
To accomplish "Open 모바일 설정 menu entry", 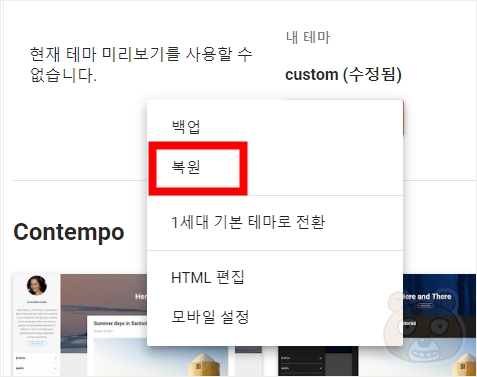I will point(275,317).
